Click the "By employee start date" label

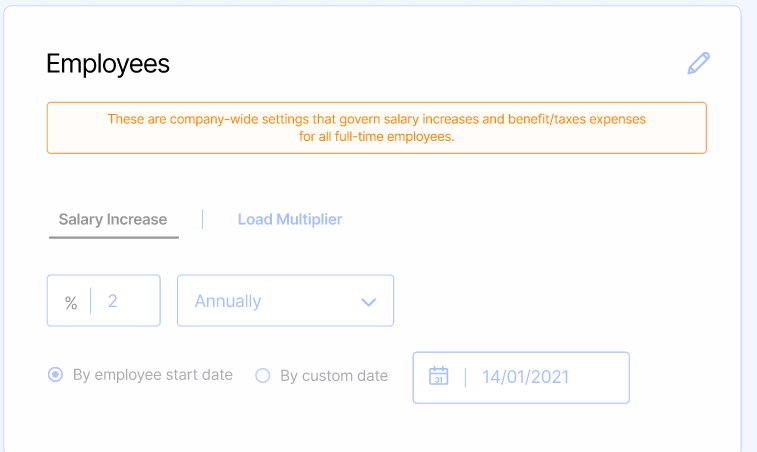pyautogui.click(x=152, y=375)
